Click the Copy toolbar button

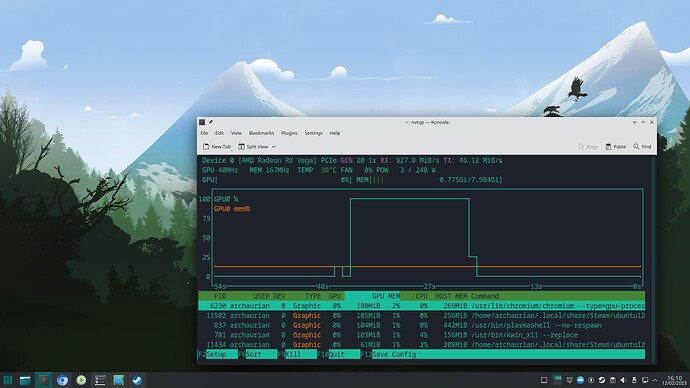pos(588,146)
